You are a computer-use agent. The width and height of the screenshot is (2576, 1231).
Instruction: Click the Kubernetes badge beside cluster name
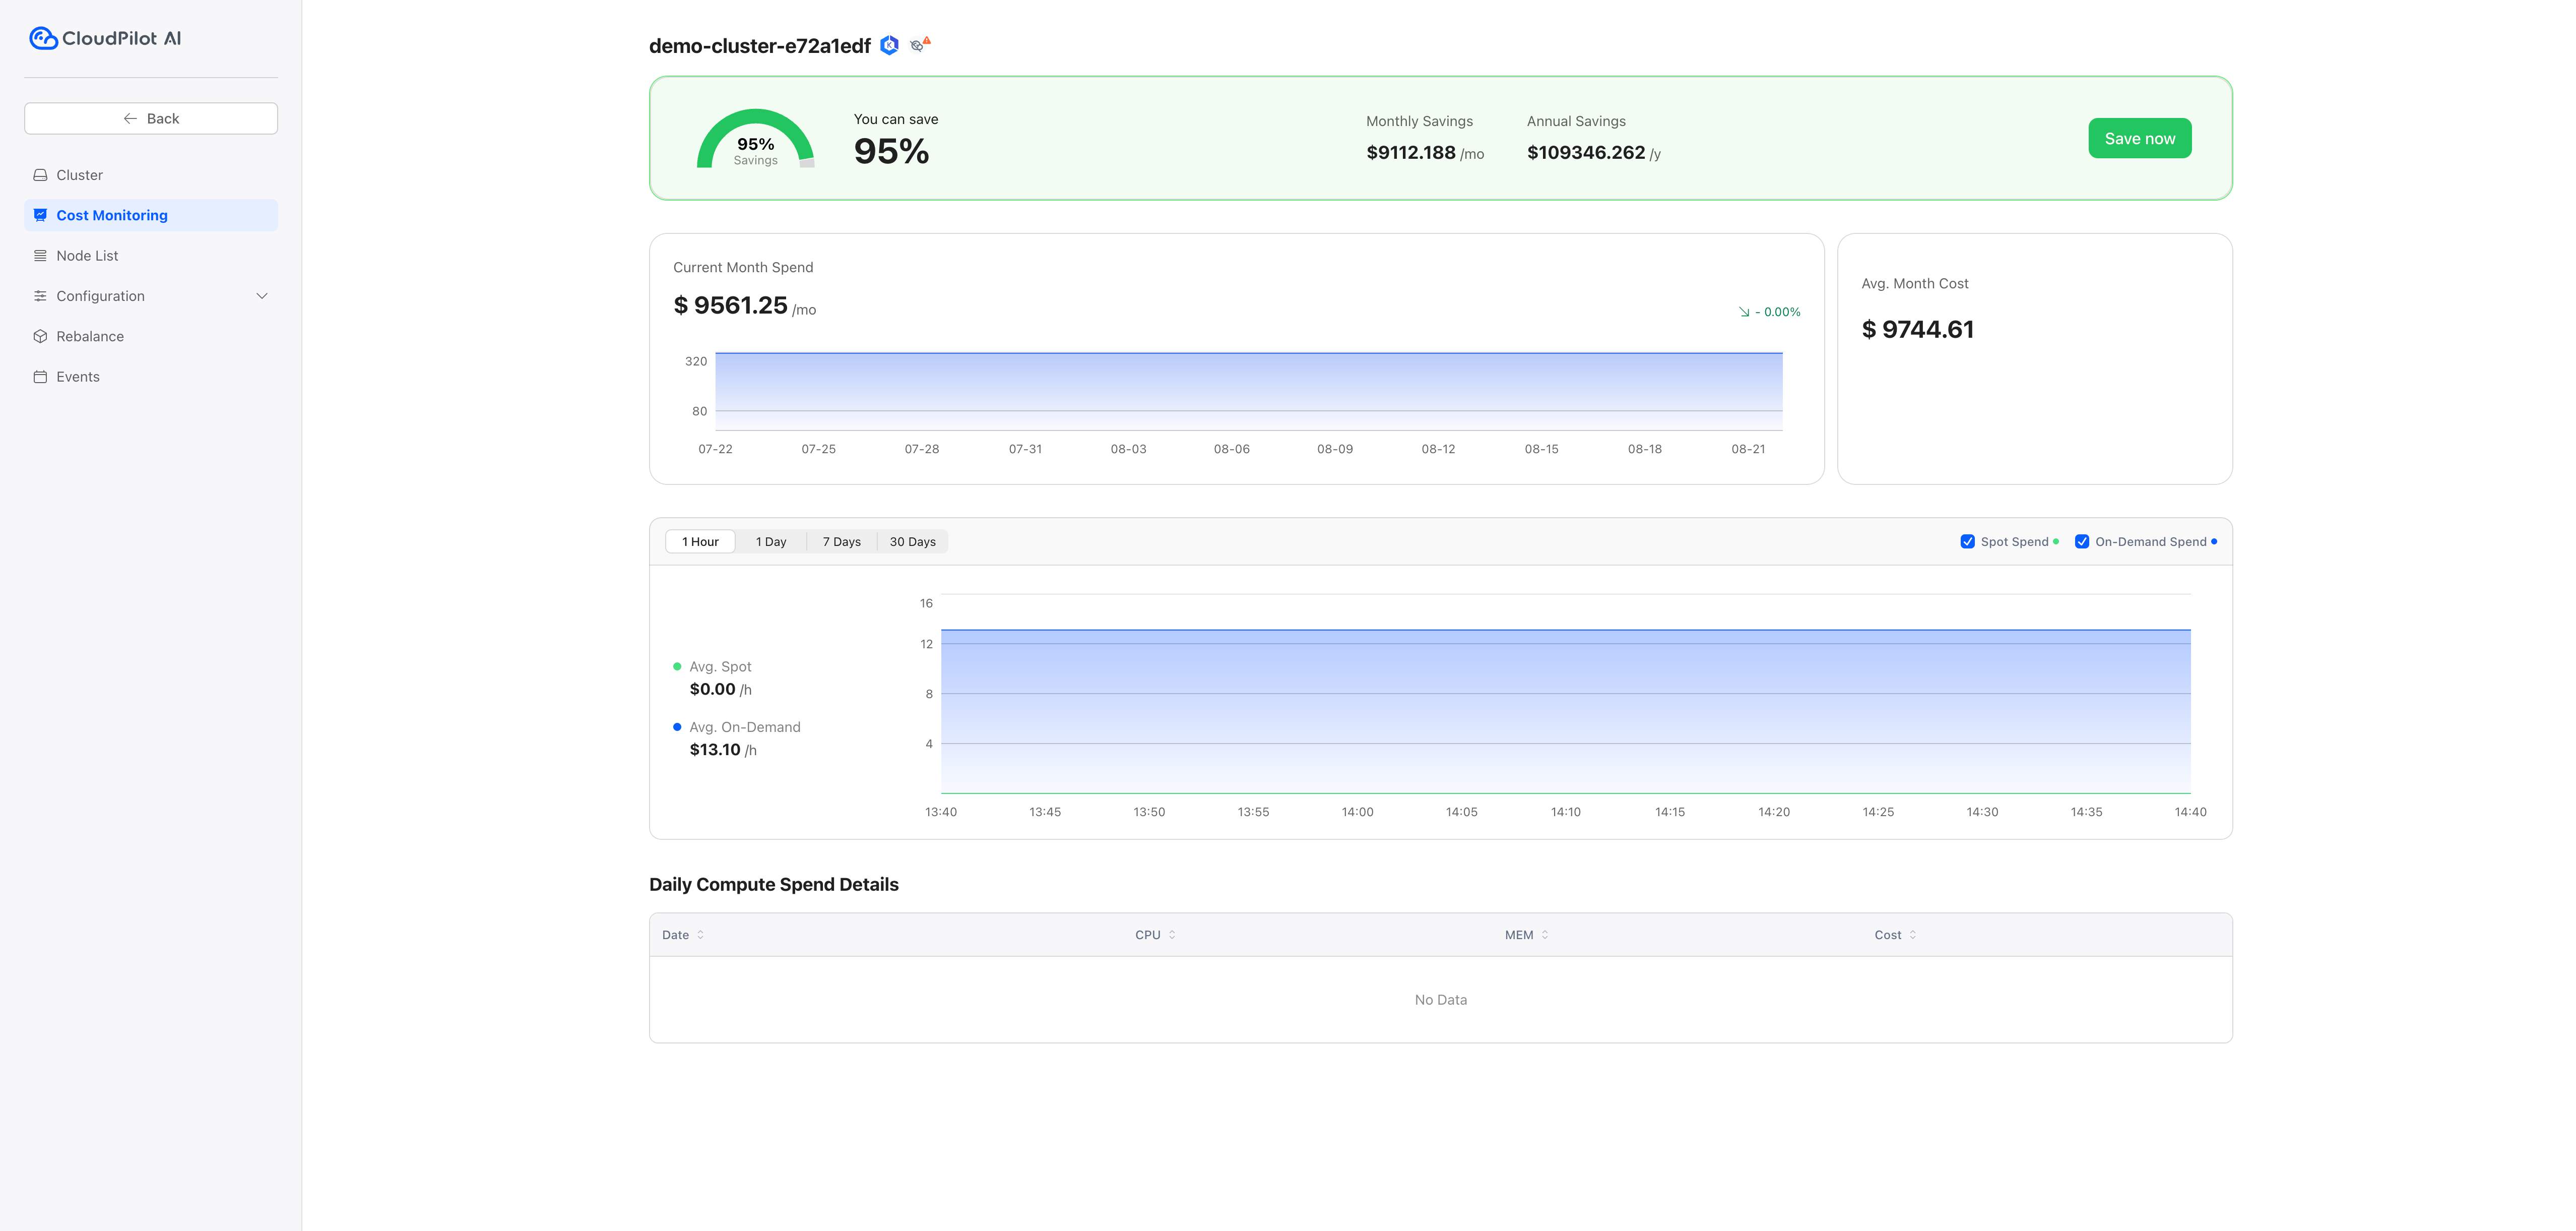pos(888,44)
